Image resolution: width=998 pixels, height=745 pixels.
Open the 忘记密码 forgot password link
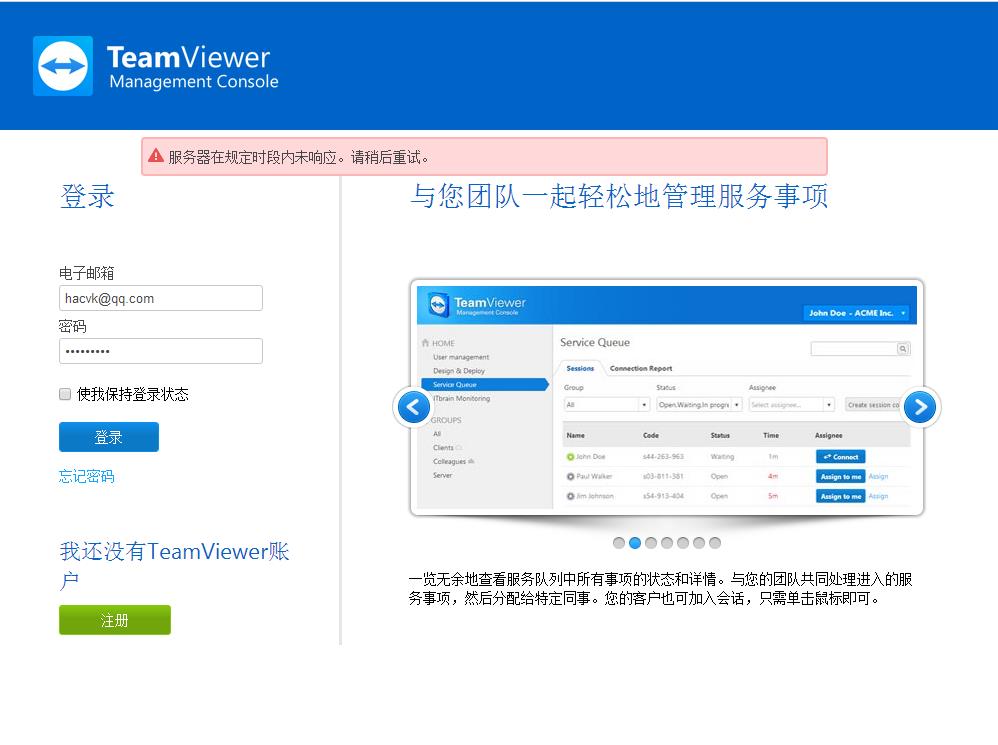coord(87,477)
